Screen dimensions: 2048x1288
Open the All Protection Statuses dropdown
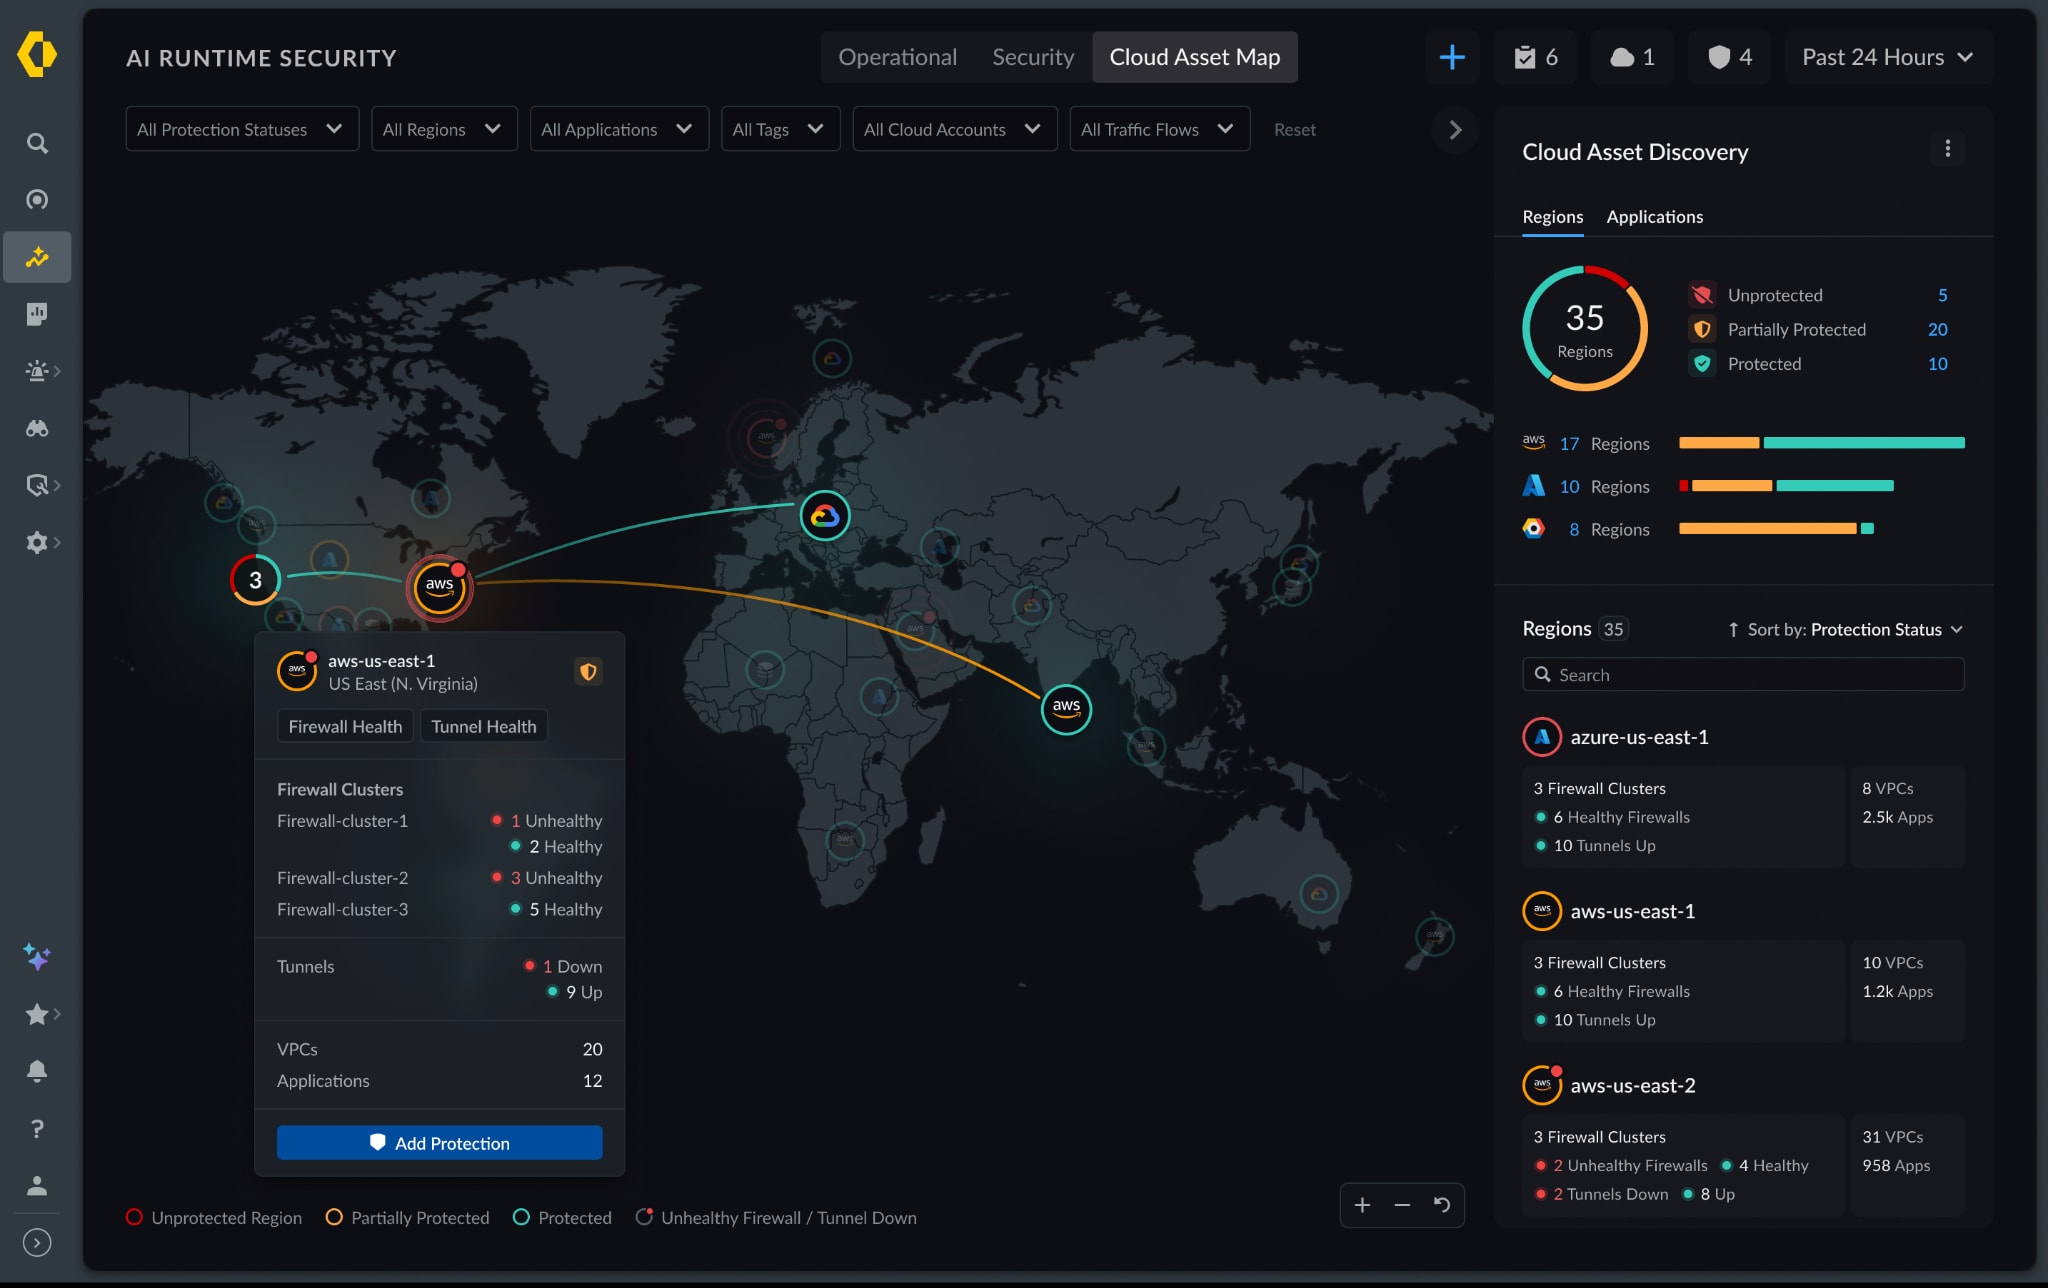tap(241, 129)
